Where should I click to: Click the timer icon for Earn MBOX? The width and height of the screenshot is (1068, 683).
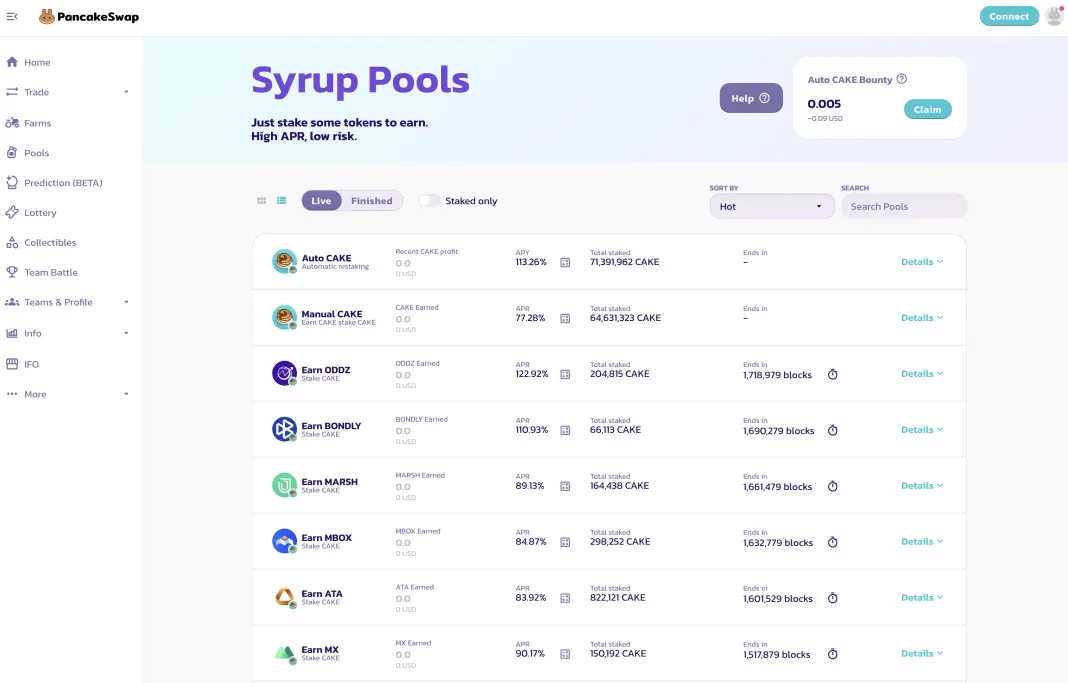pyautogui.click(x=832, y=542)
